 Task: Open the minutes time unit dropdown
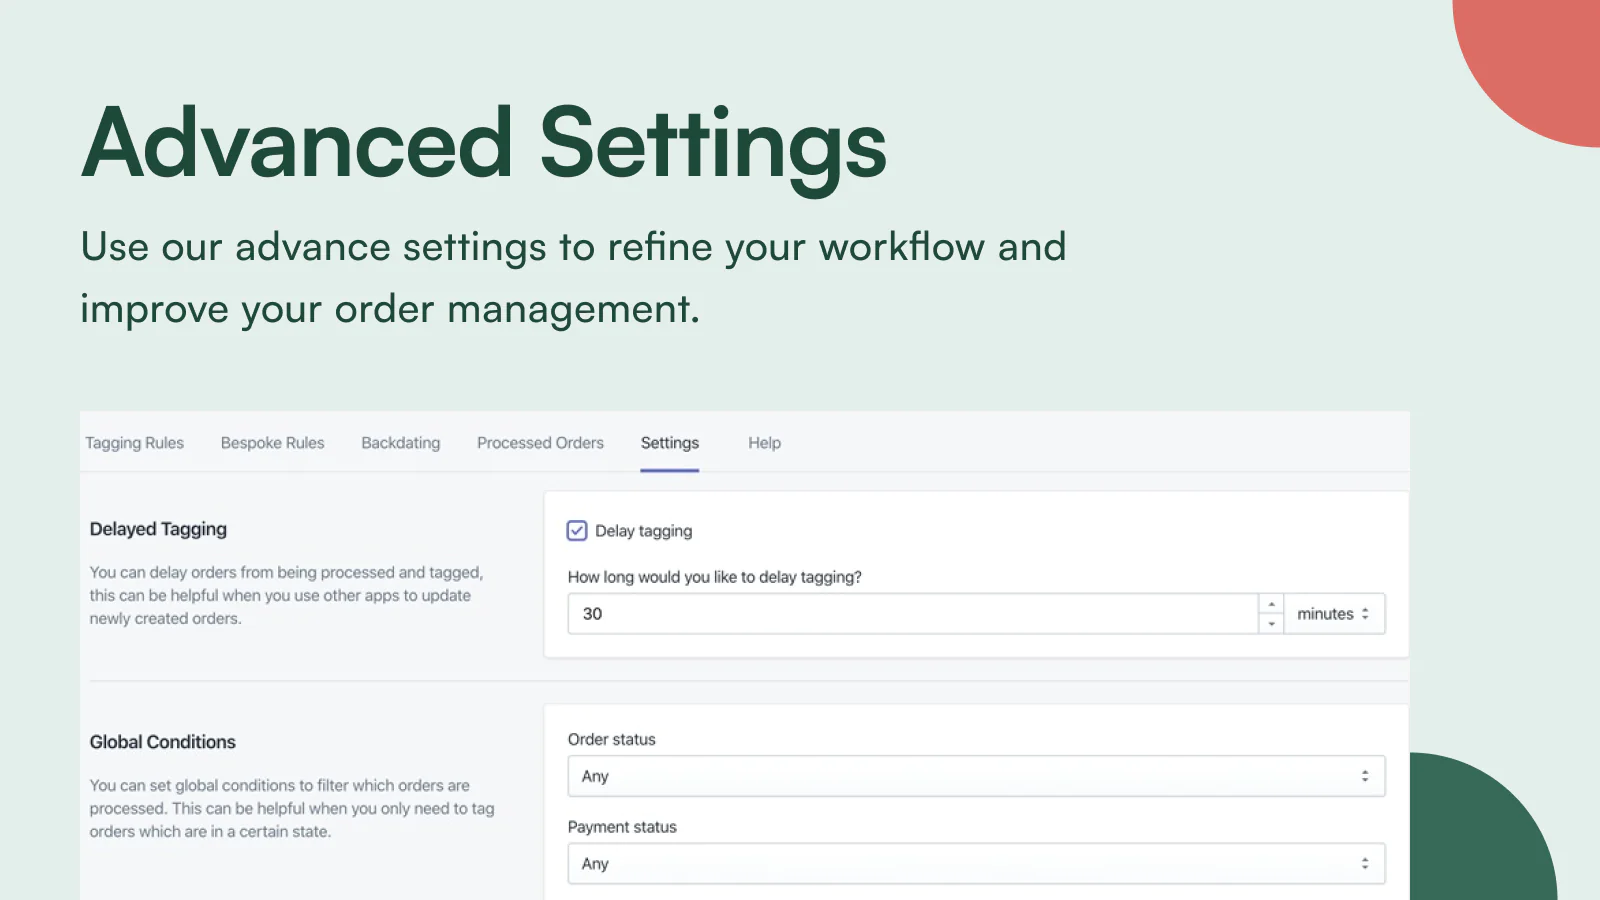coord(1334,614)
